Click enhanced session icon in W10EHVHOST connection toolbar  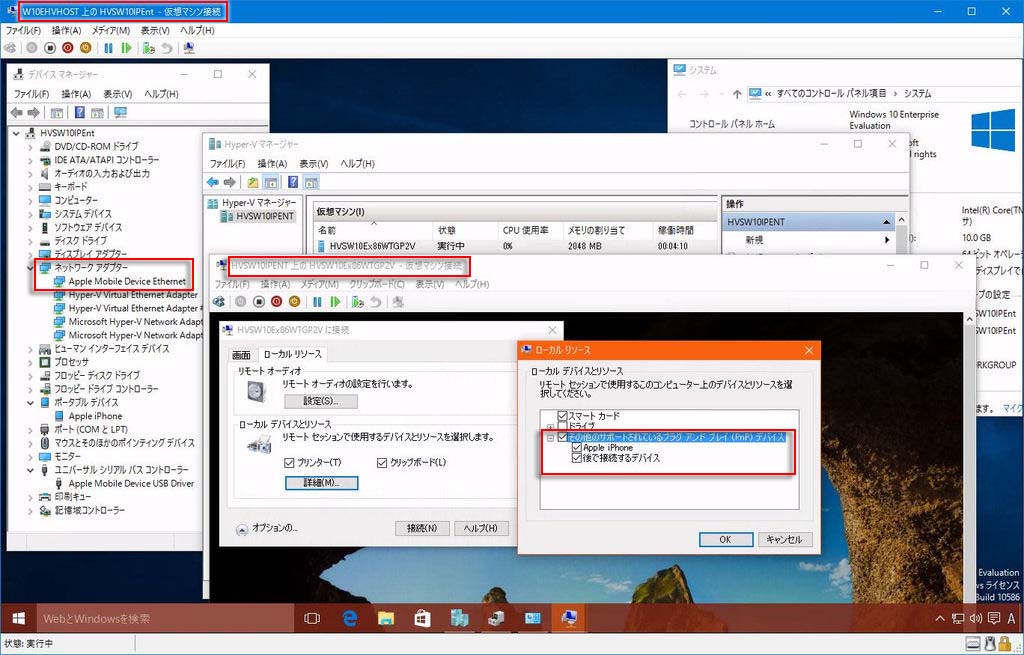tap(189, 48)
